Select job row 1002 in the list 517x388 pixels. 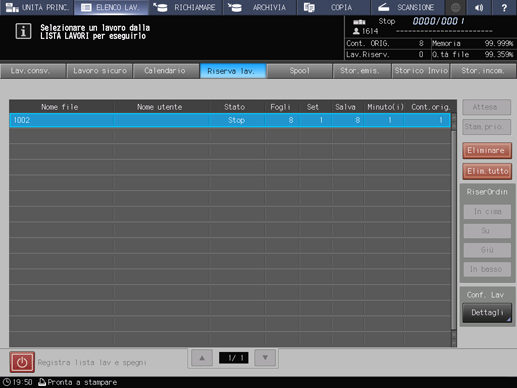click(x=230, y=120)
